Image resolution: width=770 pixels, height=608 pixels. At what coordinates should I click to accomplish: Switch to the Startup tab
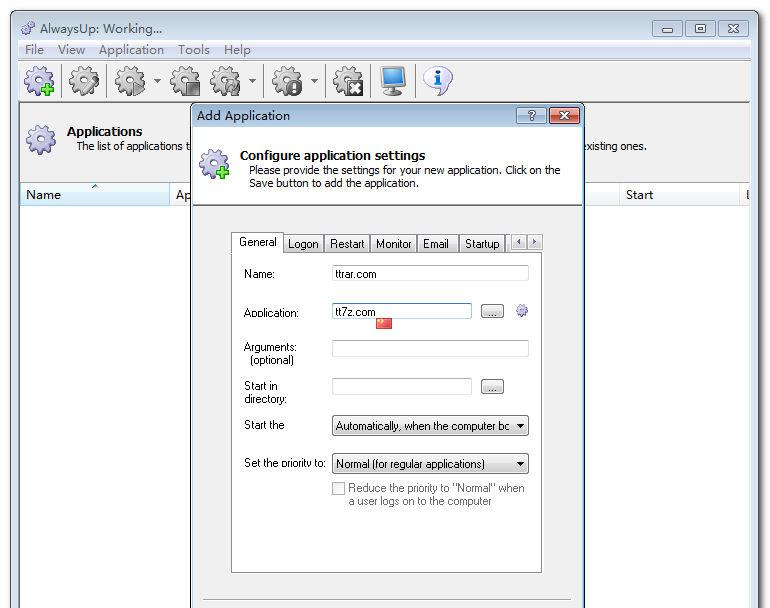482,244
